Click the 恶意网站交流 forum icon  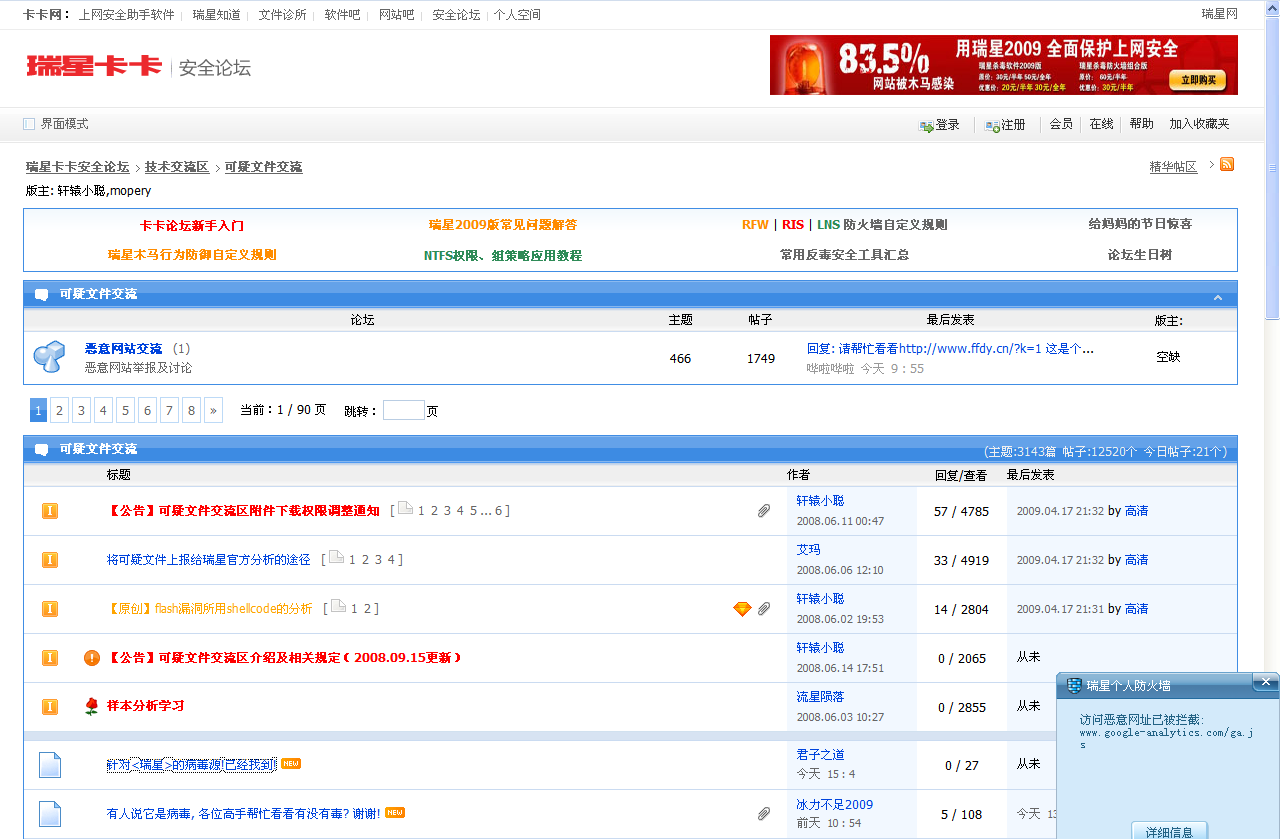(49, 356)
